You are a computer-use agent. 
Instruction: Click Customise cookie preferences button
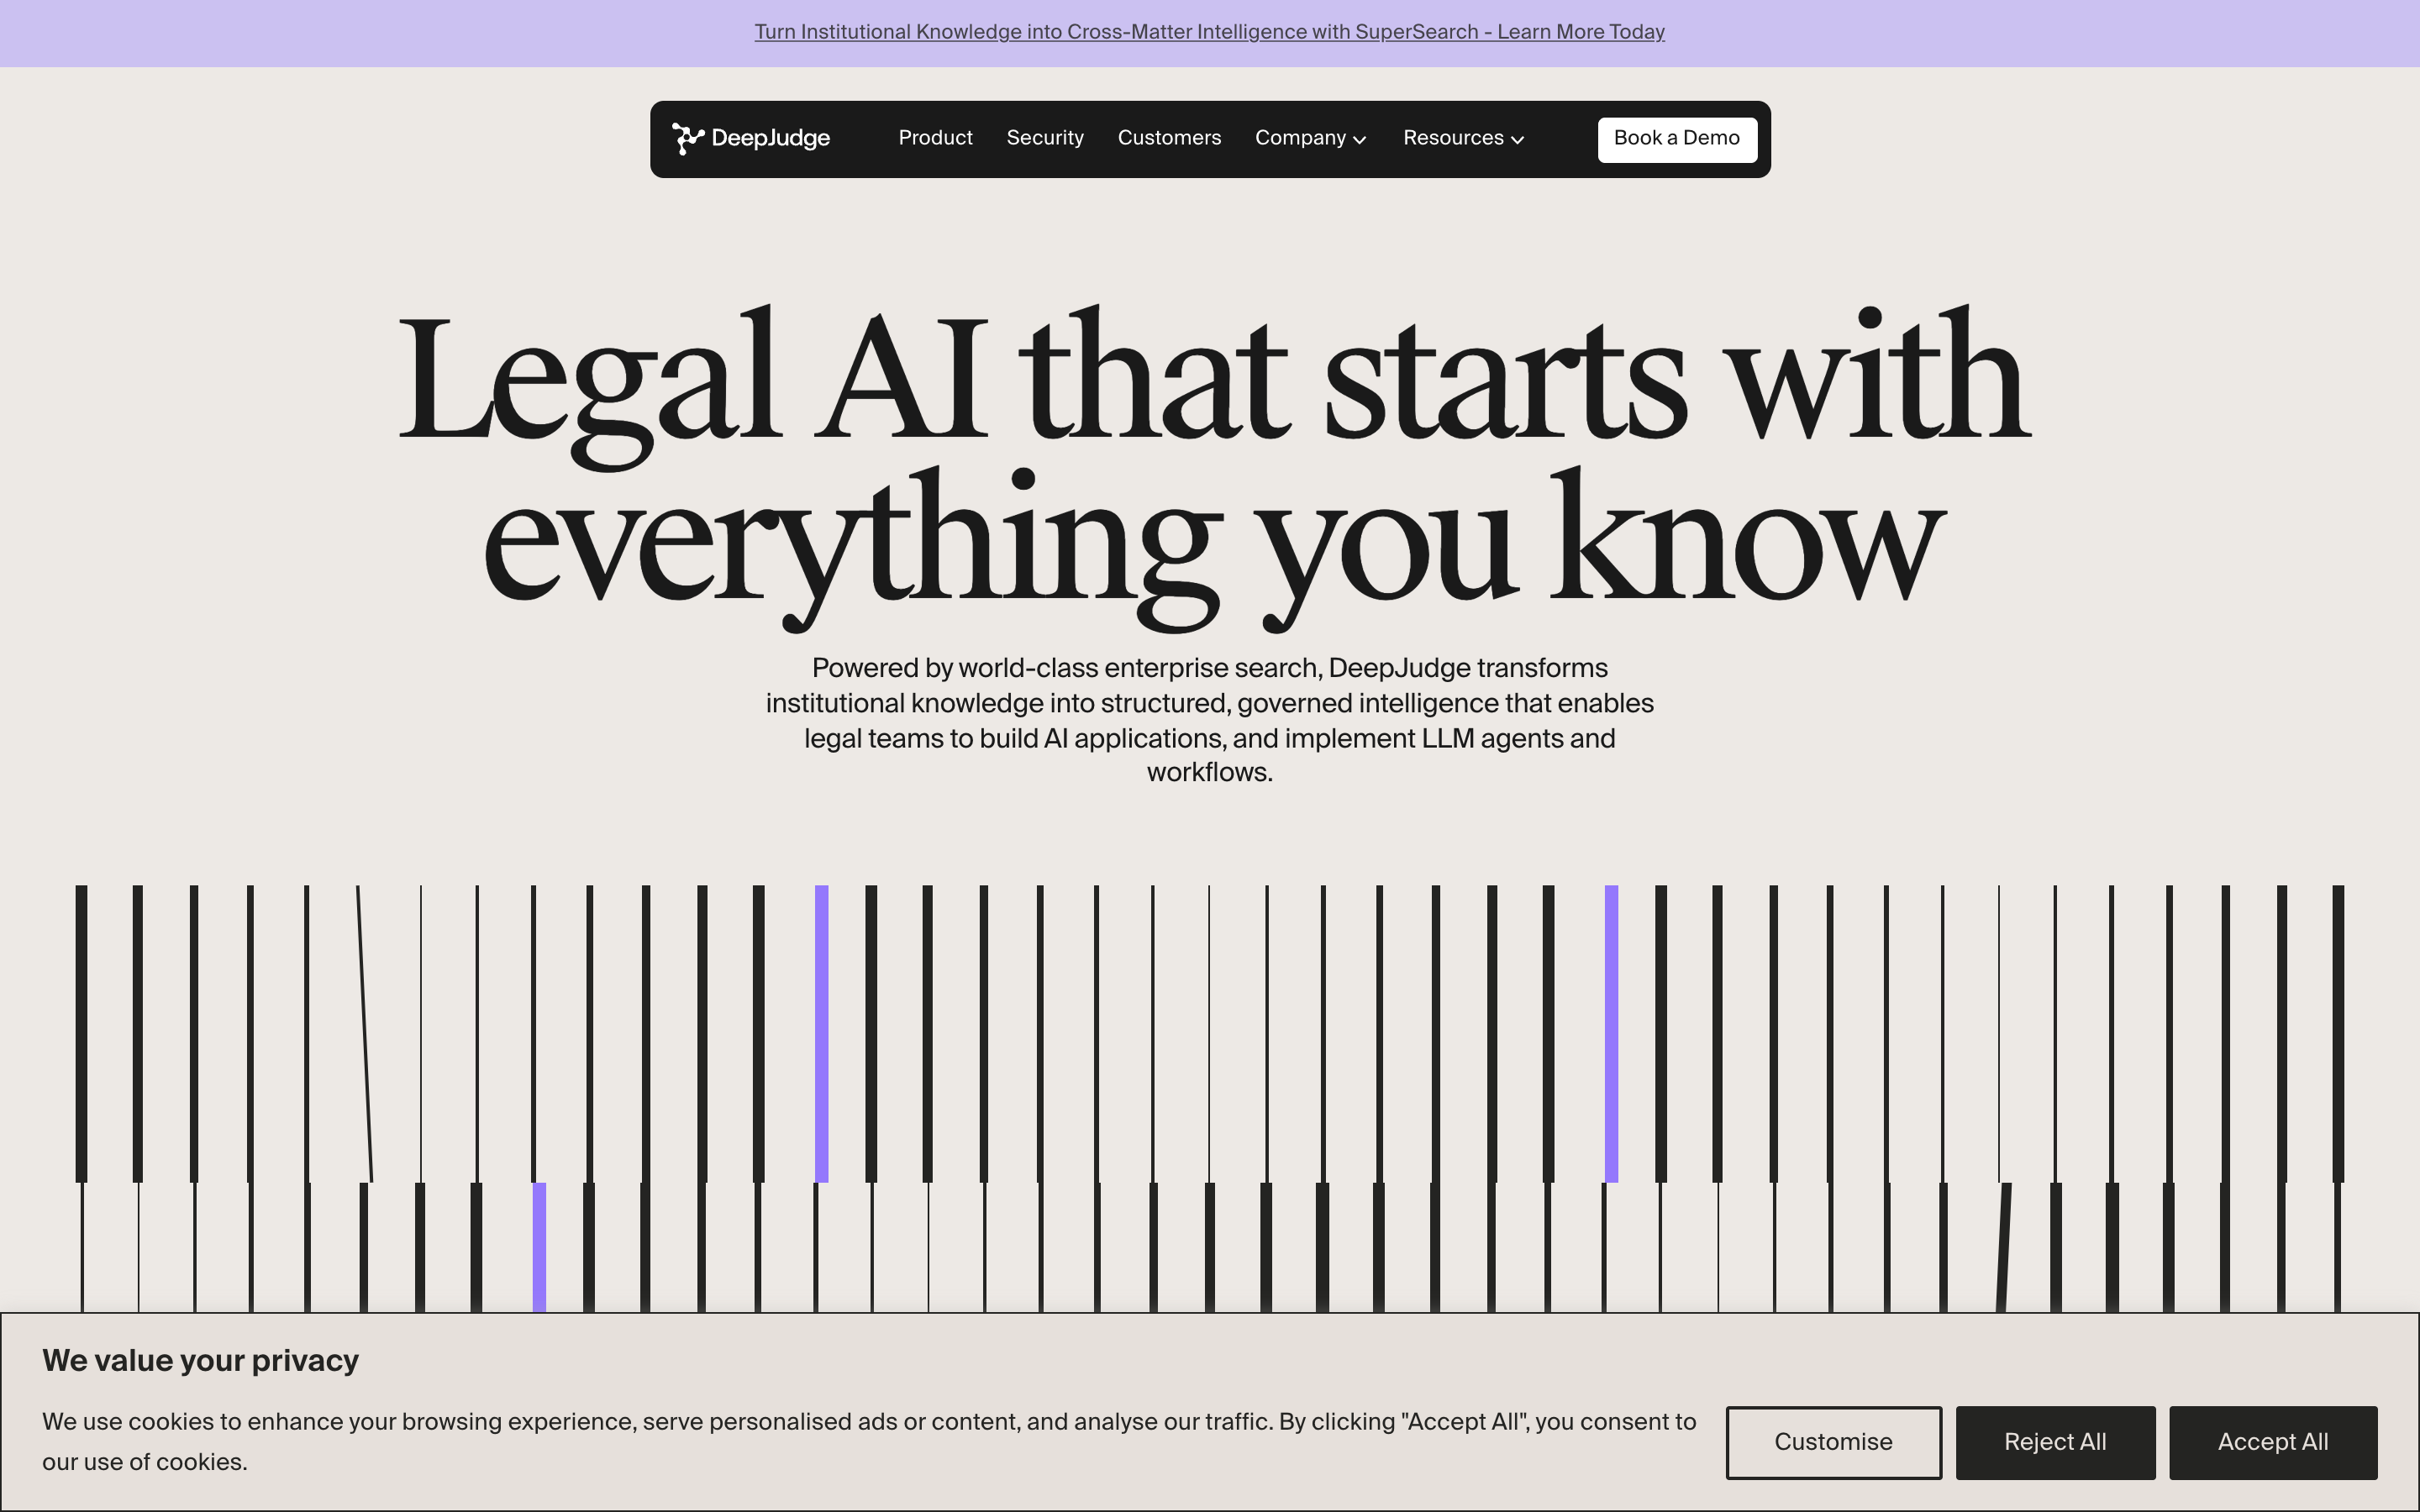click(1833, 1442)
